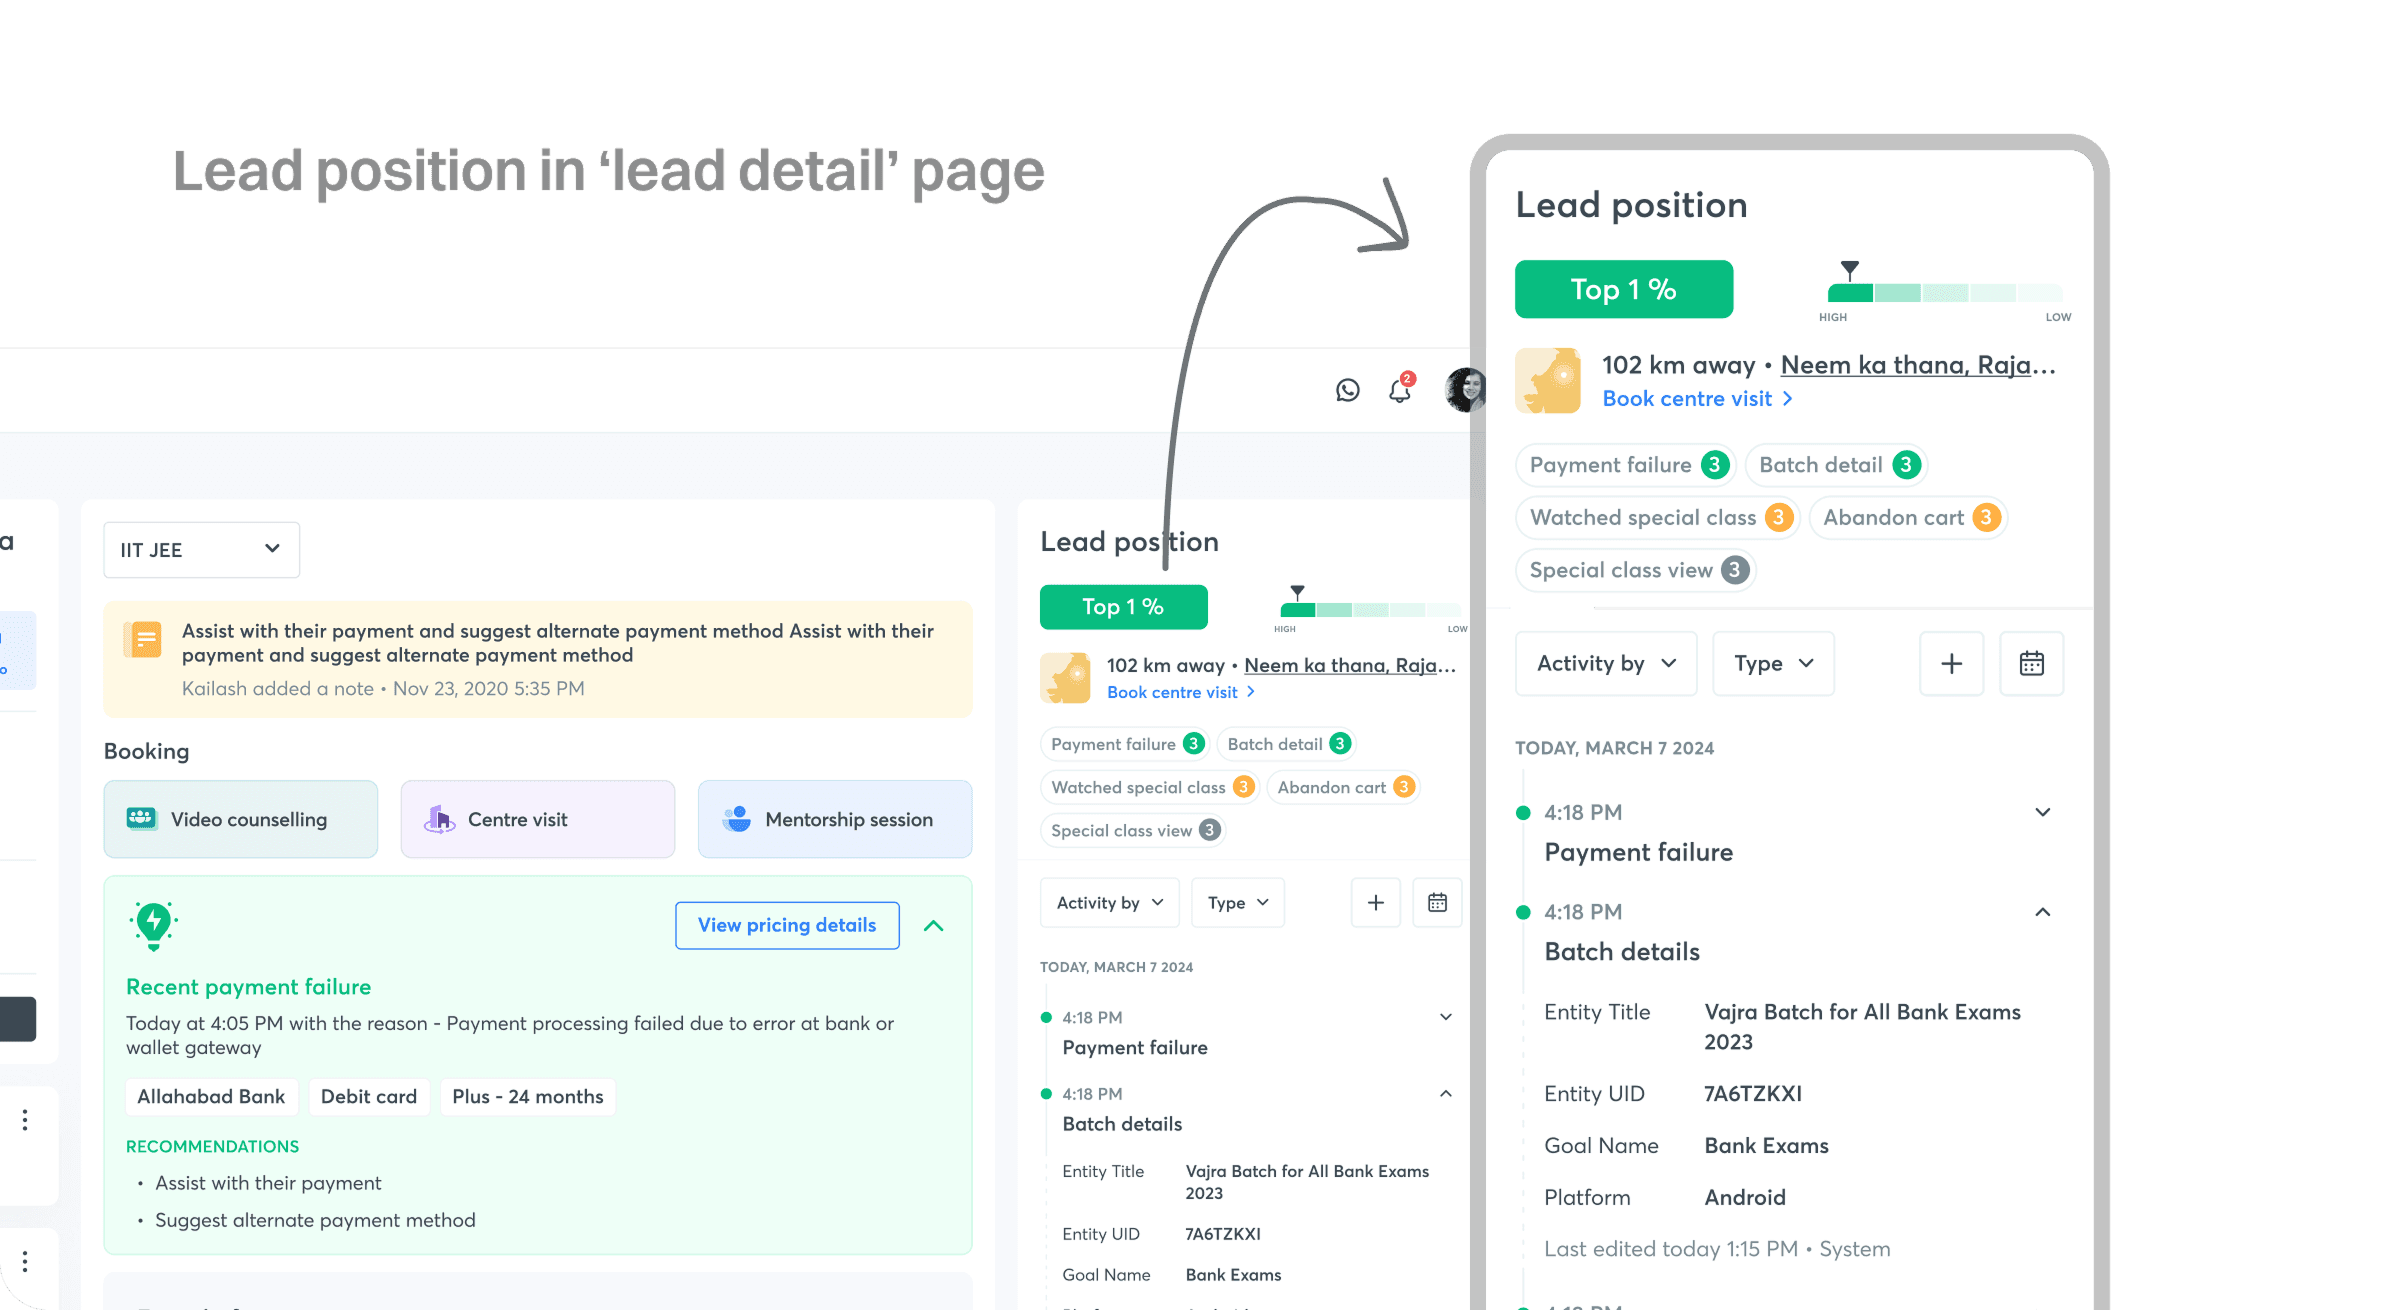Open calendar date picker icon, left panel
2400x1310 pixels.
[1437, 903]
